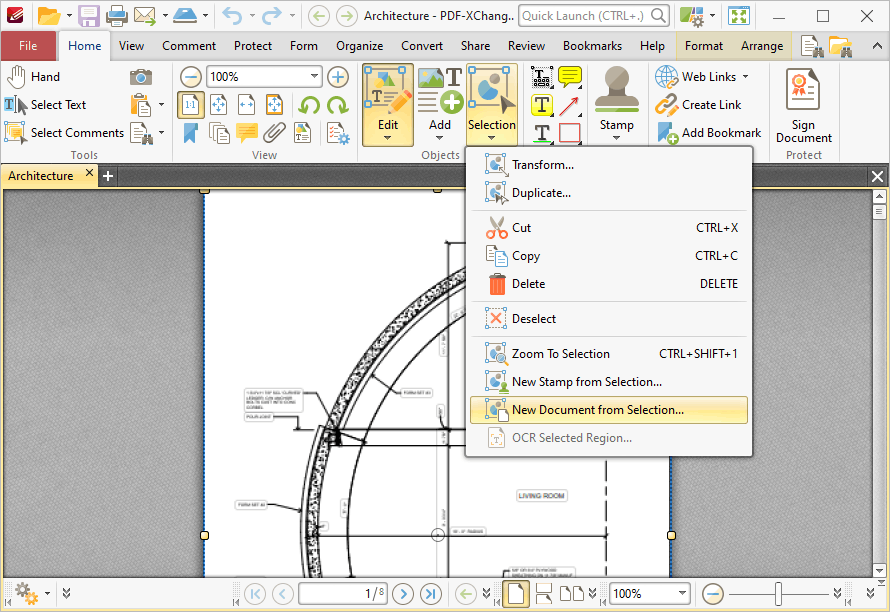Screen dimensions: 890x612
Task: Expand the Web Links dropdown
Action: [745, 77]
